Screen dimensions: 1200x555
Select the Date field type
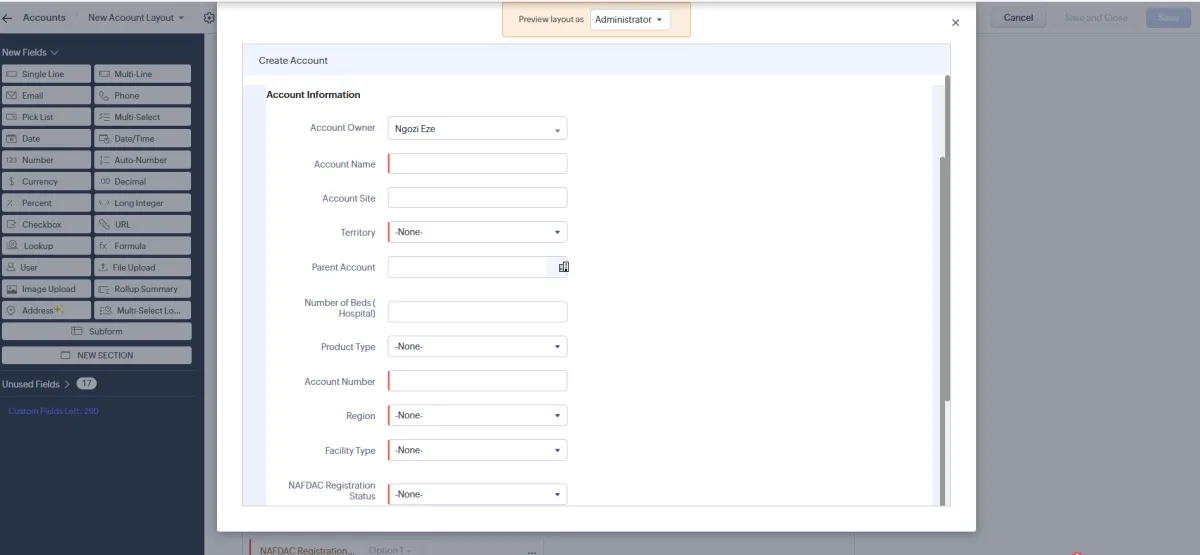(46, 139)
